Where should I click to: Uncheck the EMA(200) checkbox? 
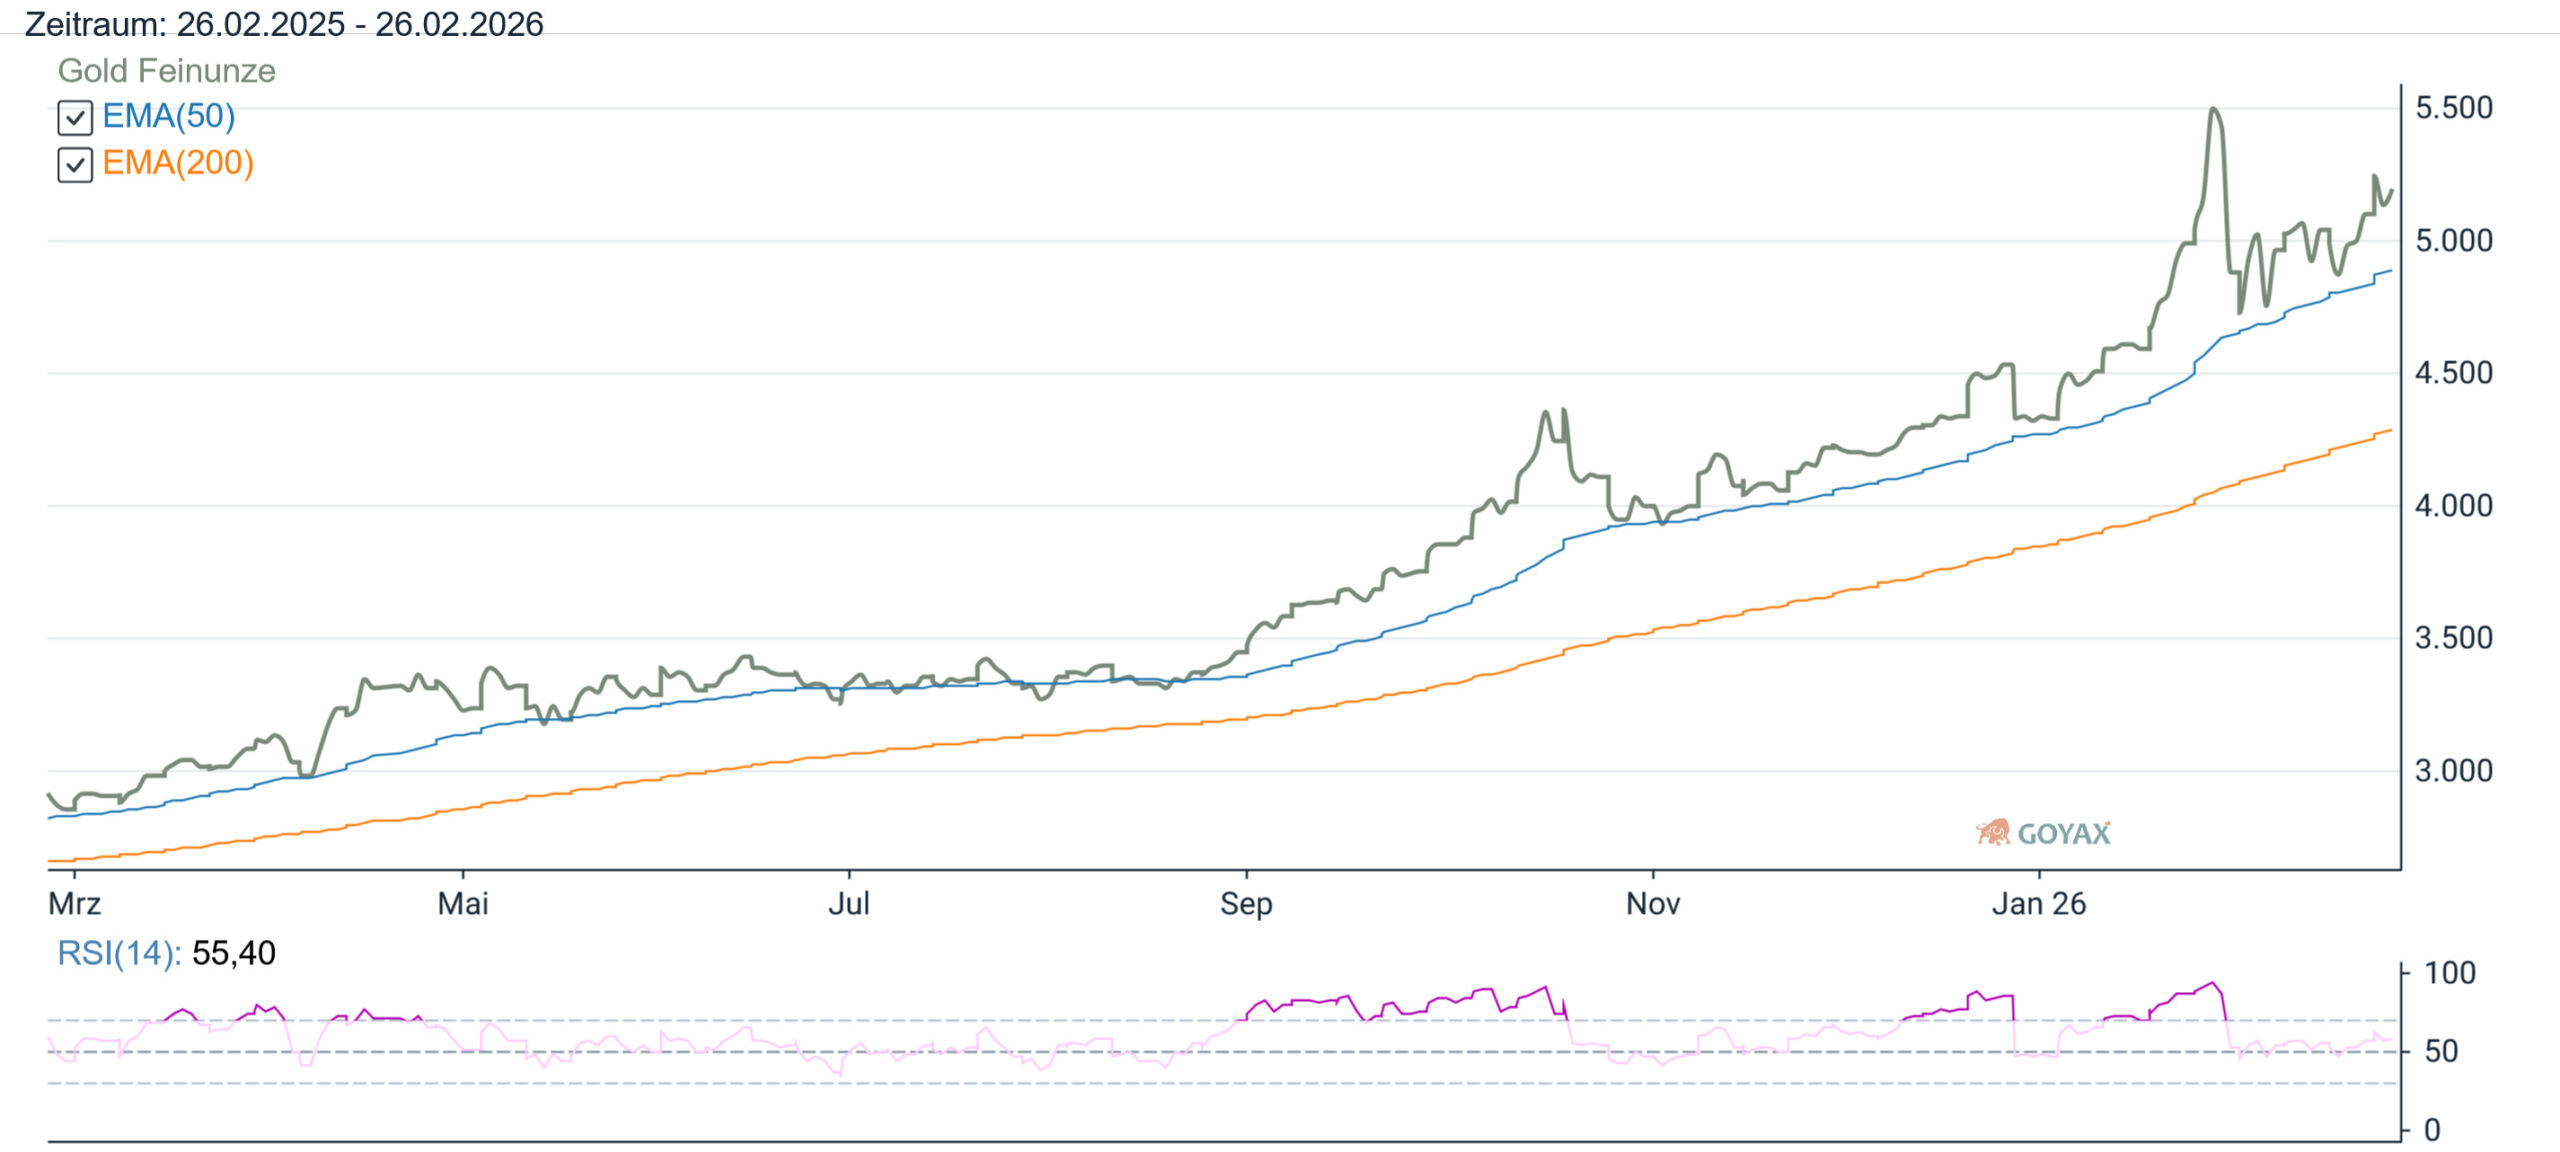pos(75,165)
